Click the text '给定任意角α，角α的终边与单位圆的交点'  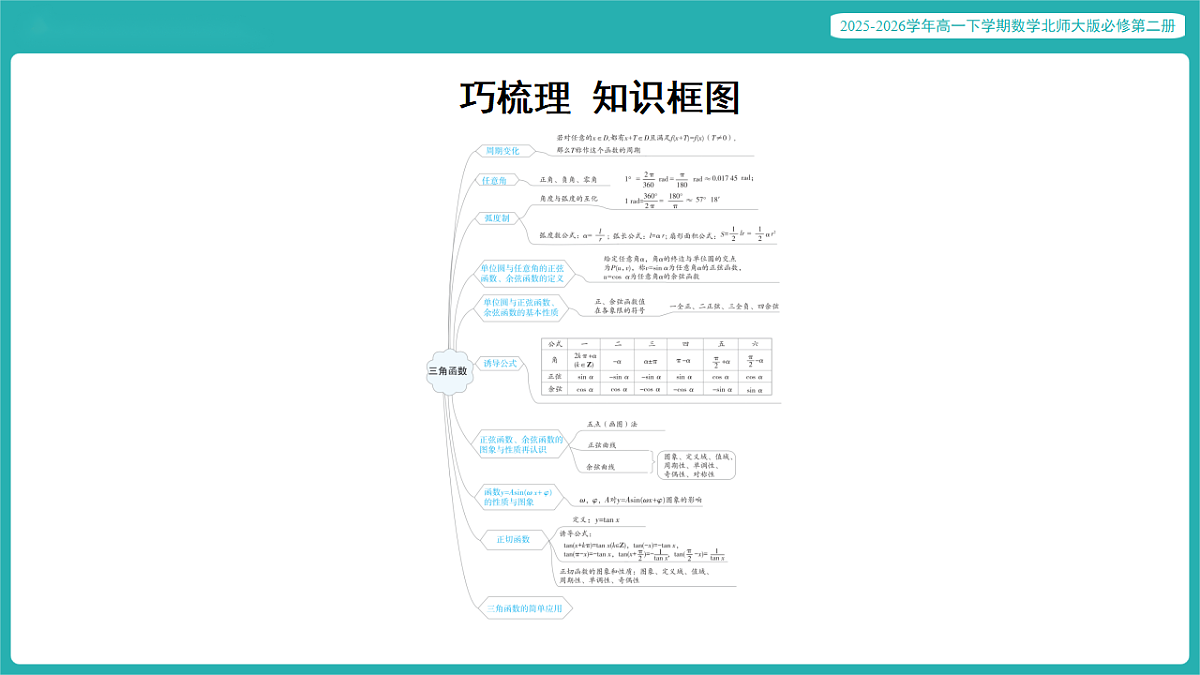[x=669, y=259]
